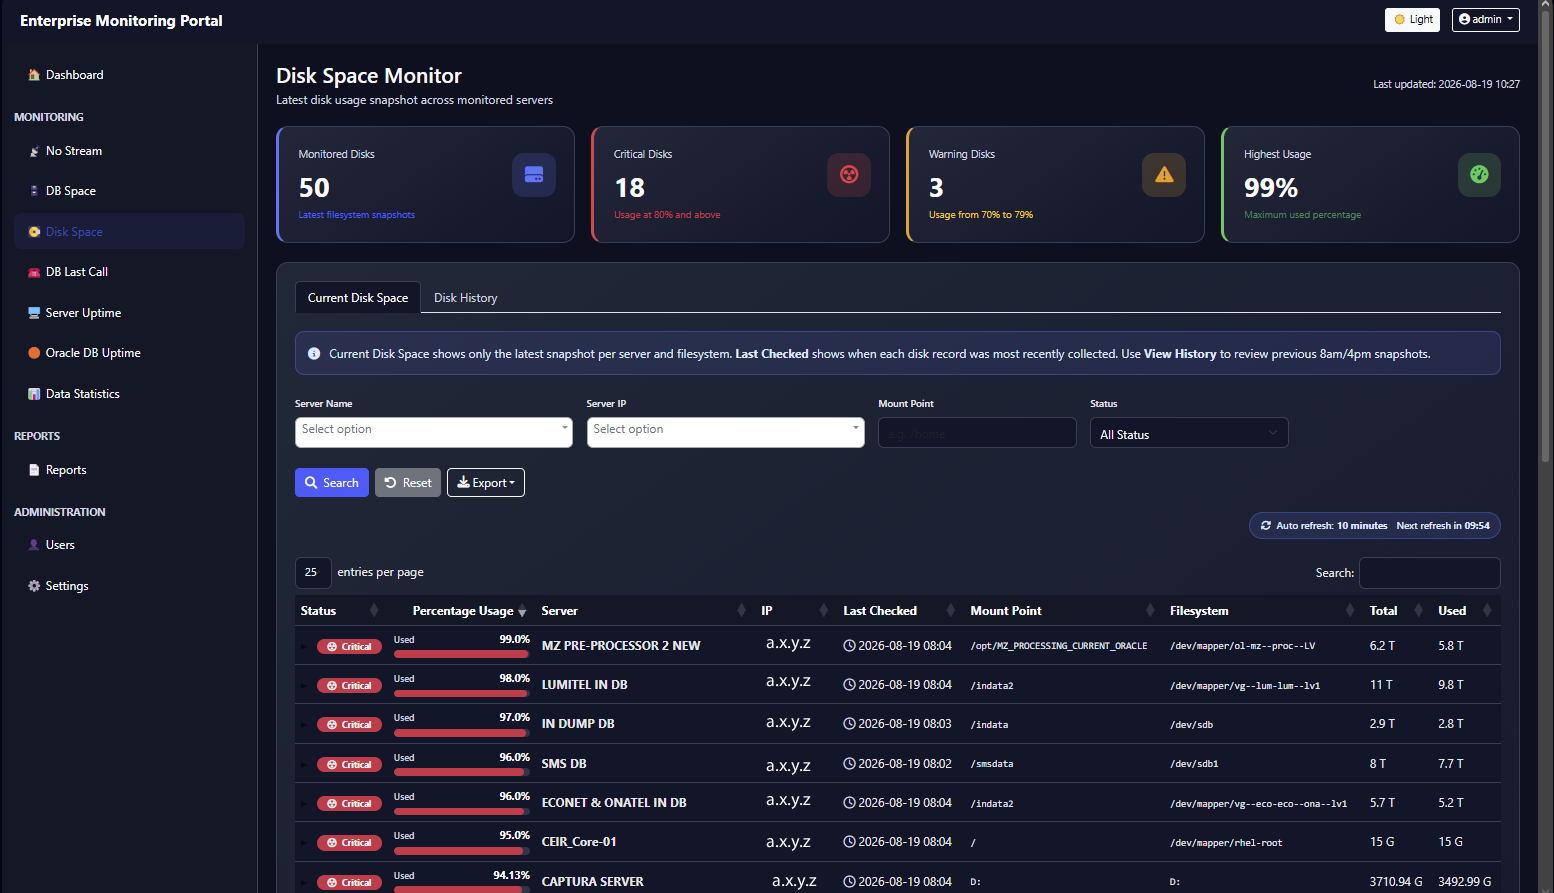Go to the DB Space page

pyautogui.click(x=129, y=191)
